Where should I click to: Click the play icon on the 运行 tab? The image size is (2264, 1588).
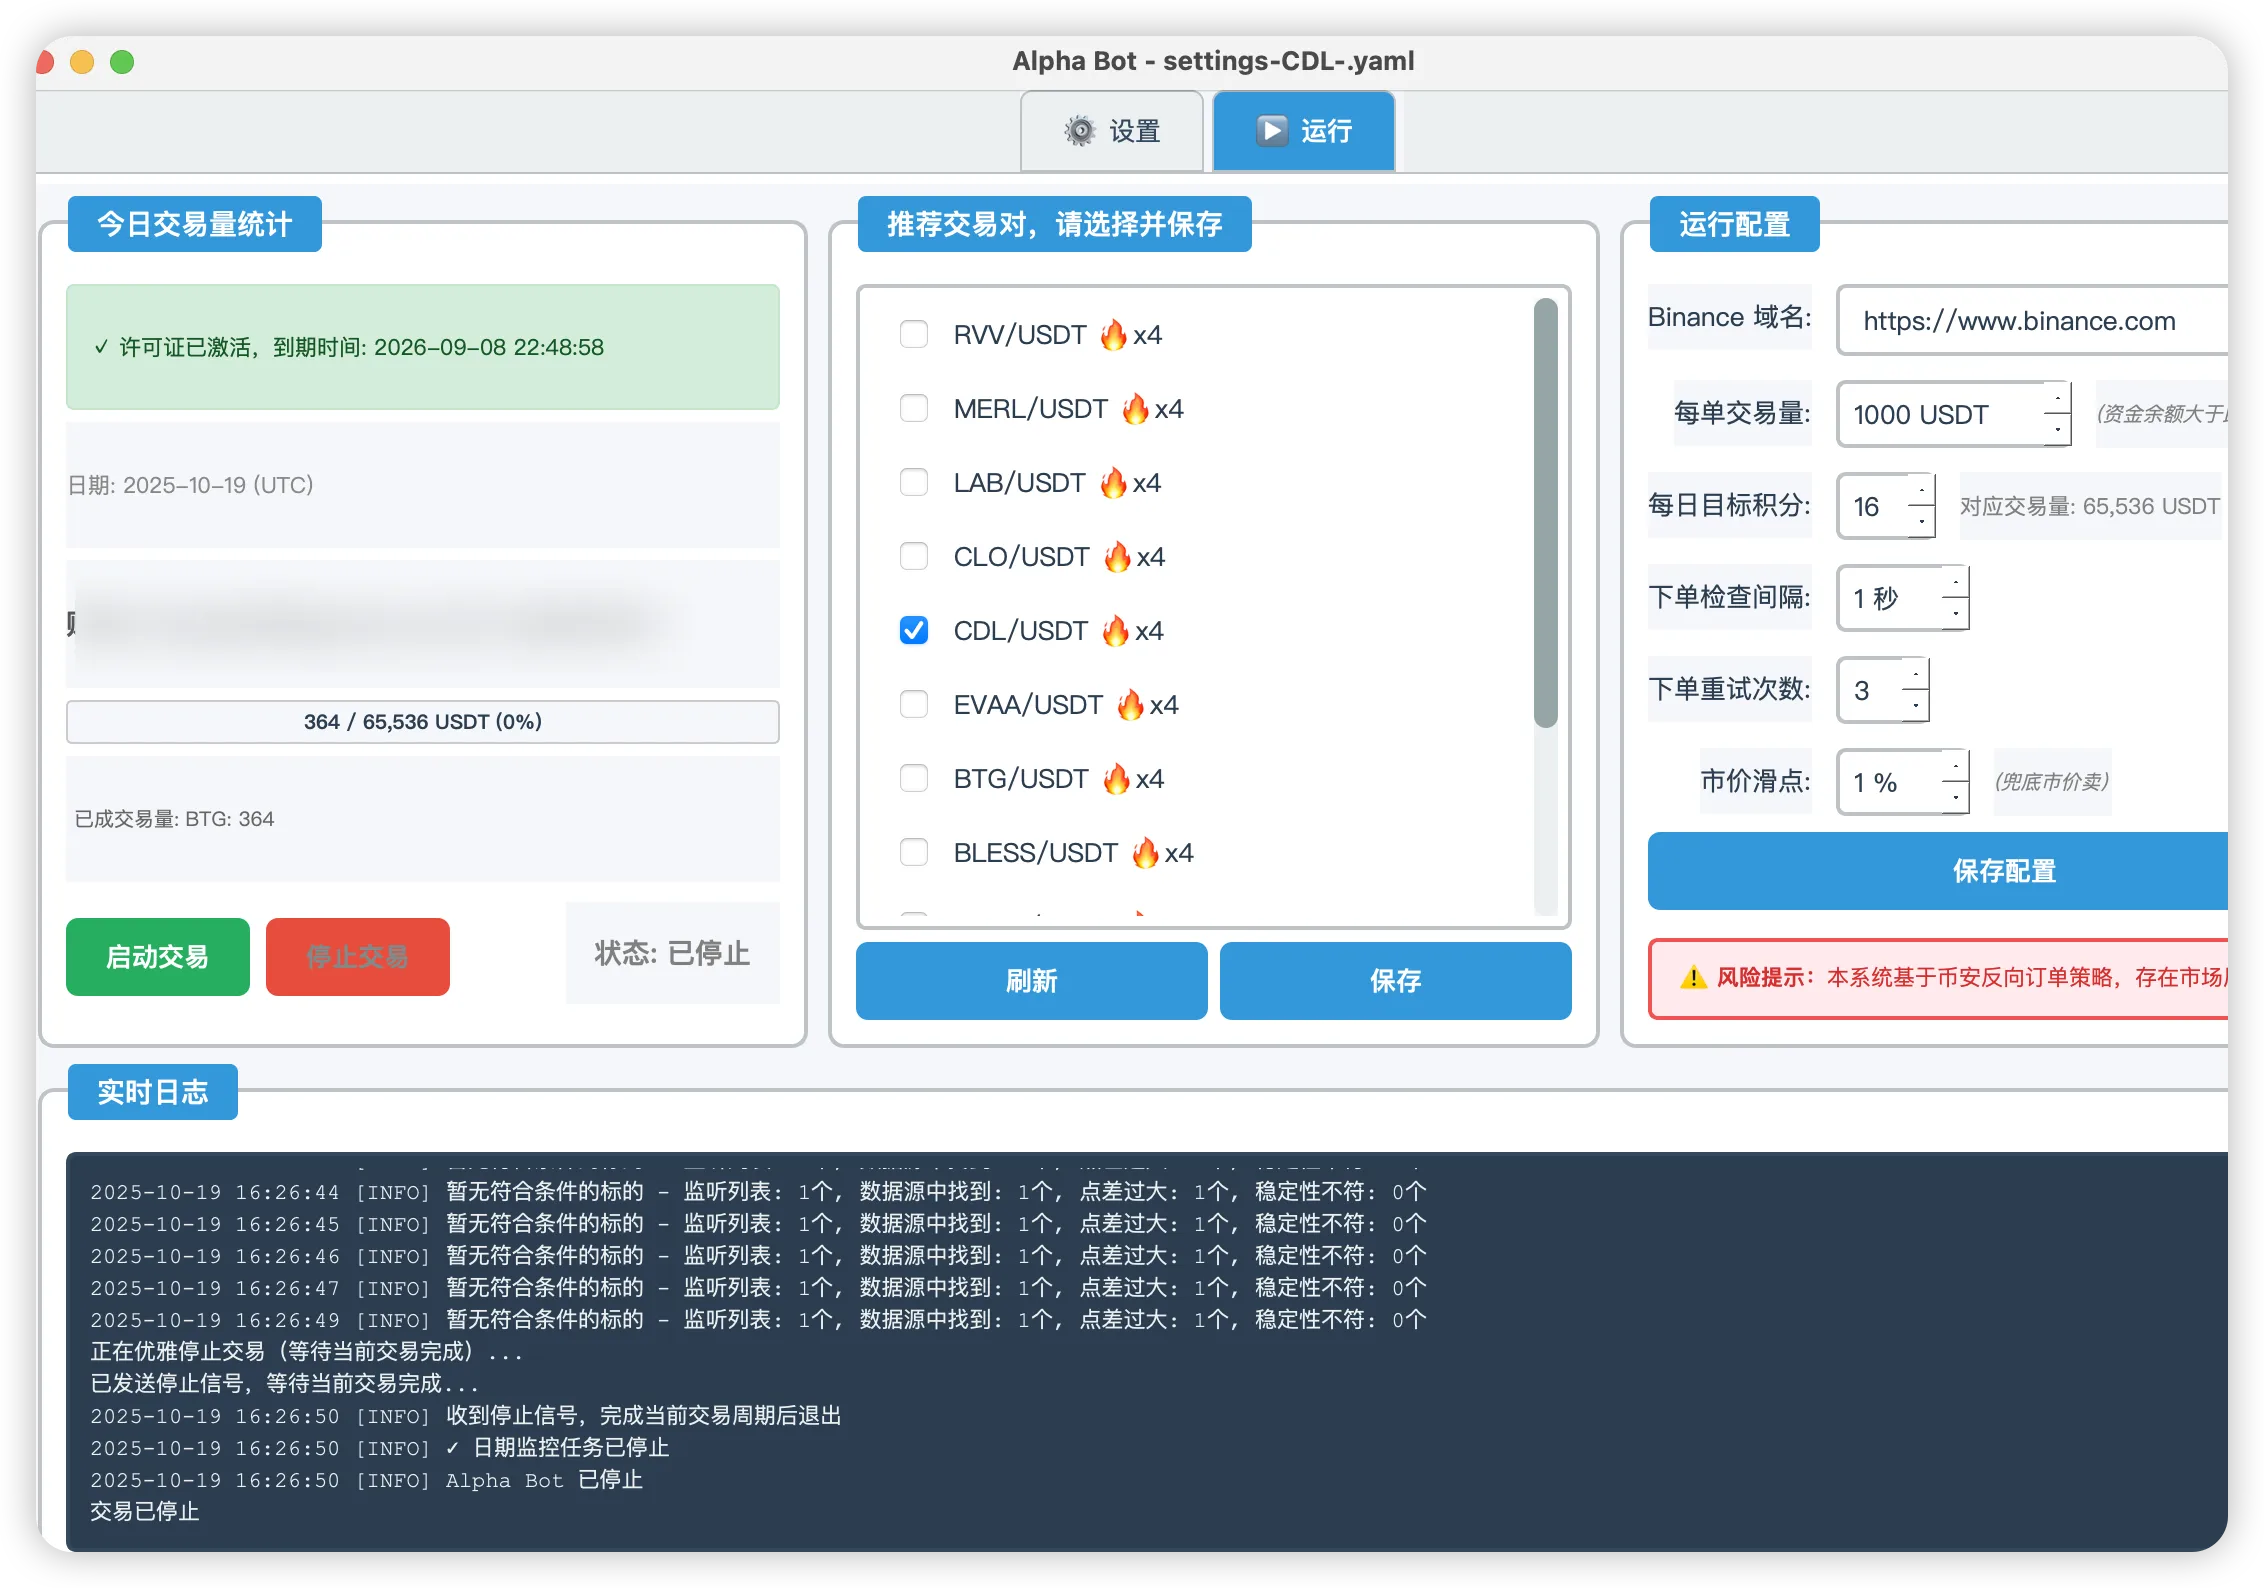coord(1271,131)
